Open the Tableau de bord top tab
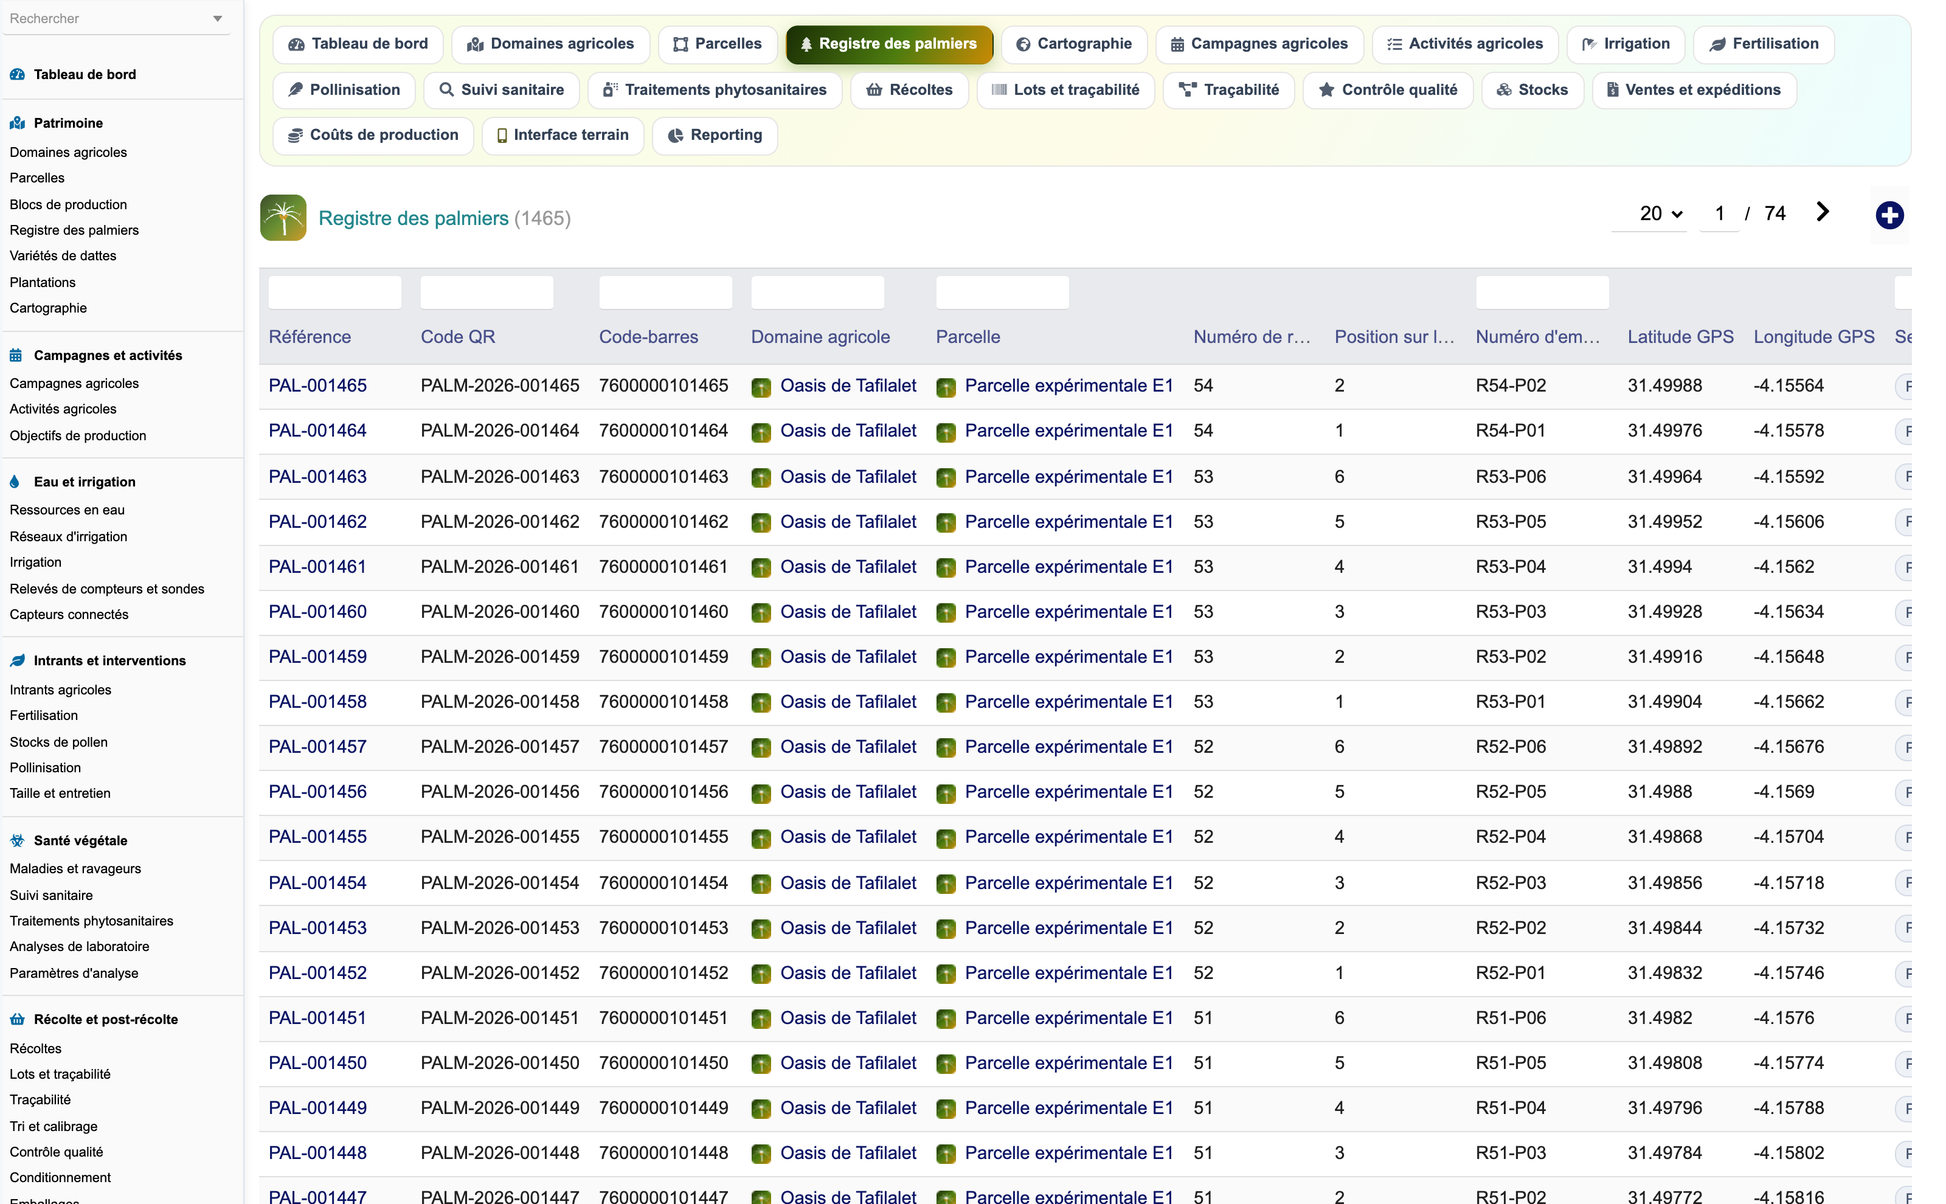This screenshot has width=1946, height=1204. [x=358, y=44]
